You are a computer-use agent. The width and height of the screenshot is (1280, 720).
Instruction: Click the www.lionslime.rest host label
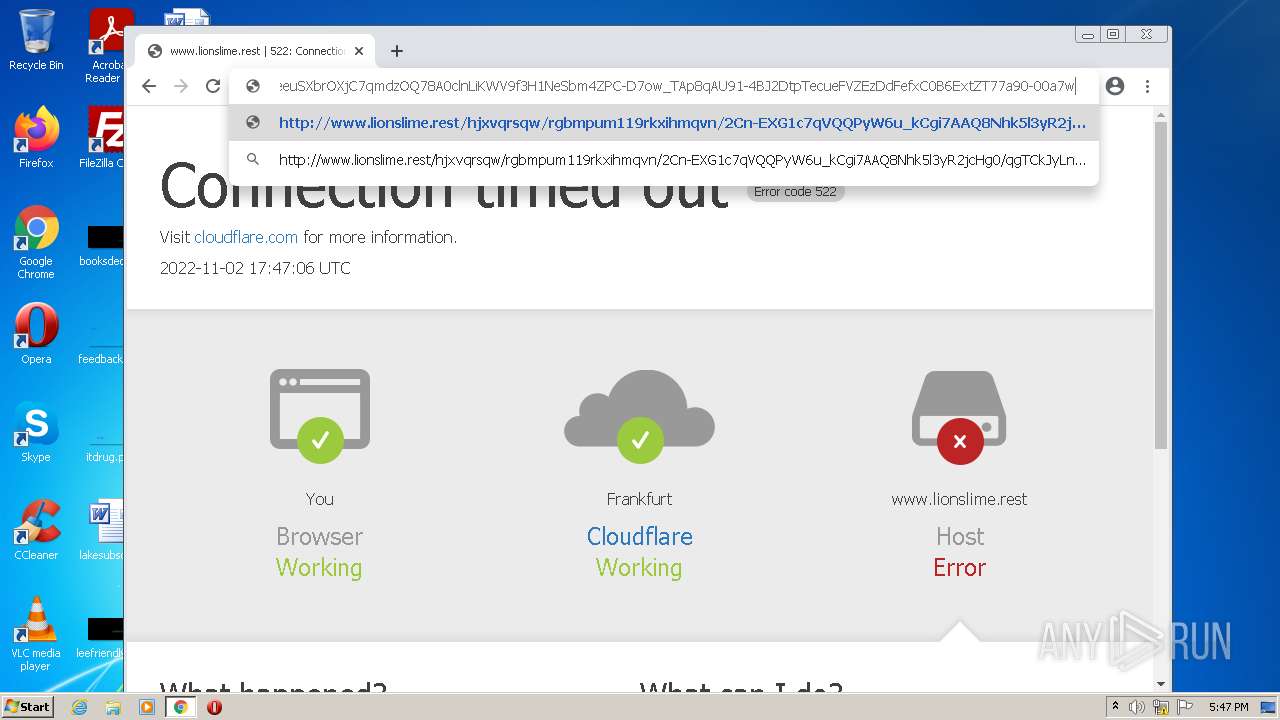pos(959,499)
